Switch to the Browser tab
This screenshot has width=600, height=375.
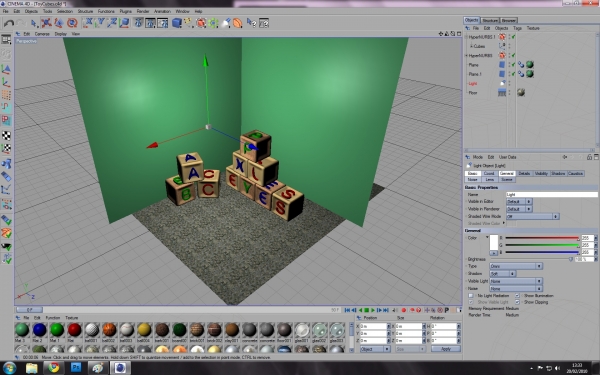[509, 20]
